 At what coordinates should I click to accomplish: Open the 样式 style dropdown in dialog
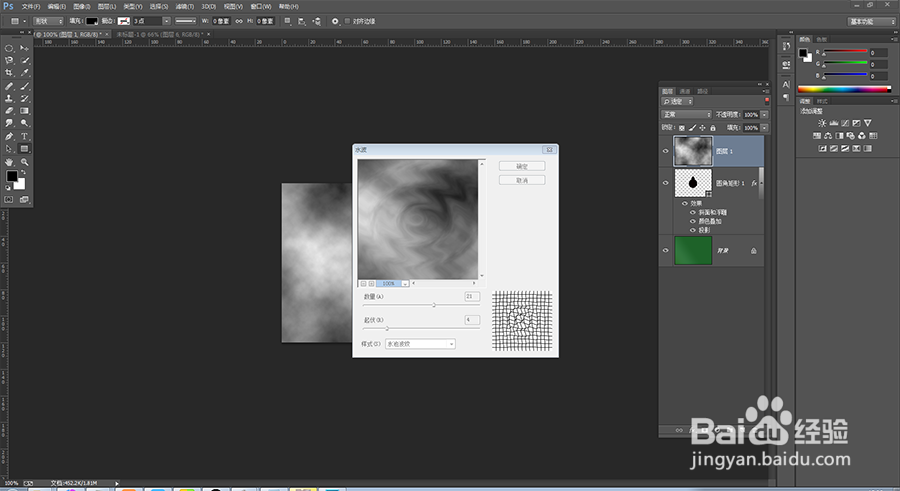[420, 344]
